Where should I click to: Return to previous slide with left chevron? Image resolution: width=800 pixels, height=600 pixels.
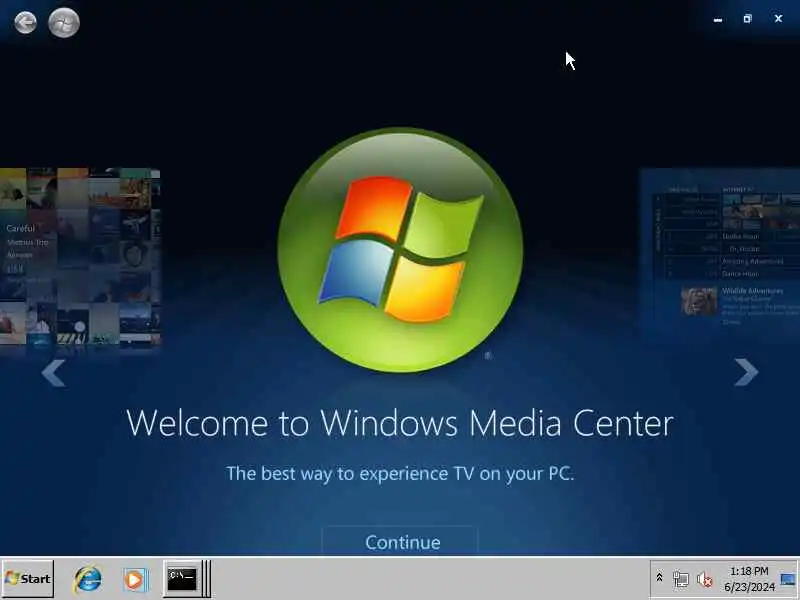click(53, 373)
